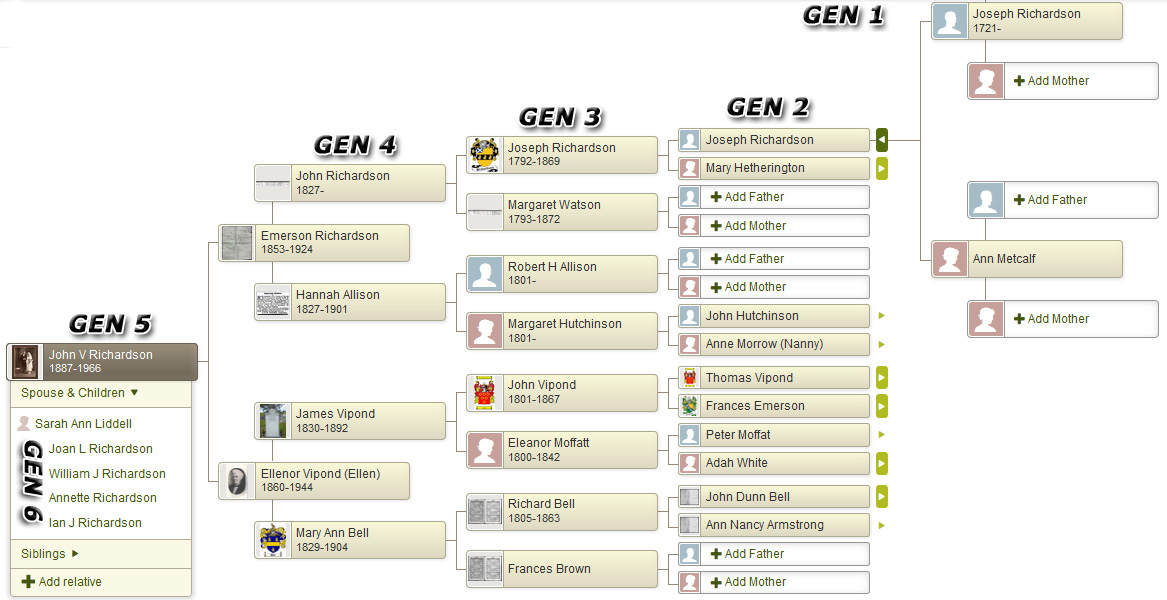Open Ian J Richardson's profile
This screenshot has height=600, width=1167.
[x=95, y=523]
